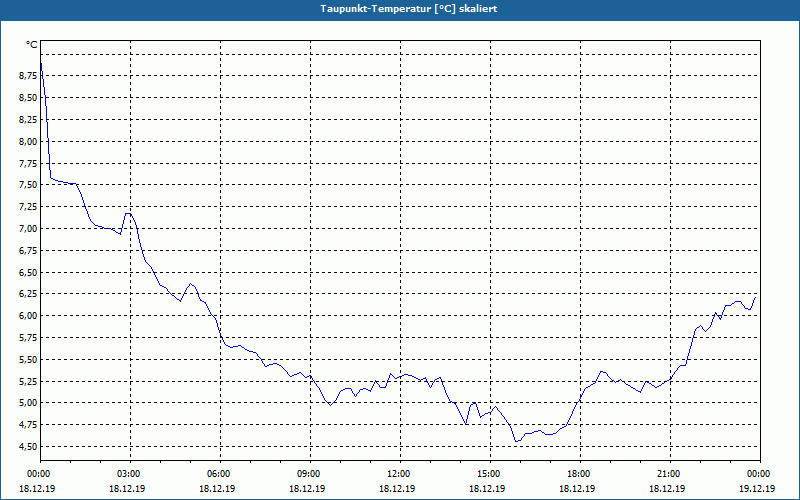Select the 5,50 y-axis value

(x=28, y=359)
